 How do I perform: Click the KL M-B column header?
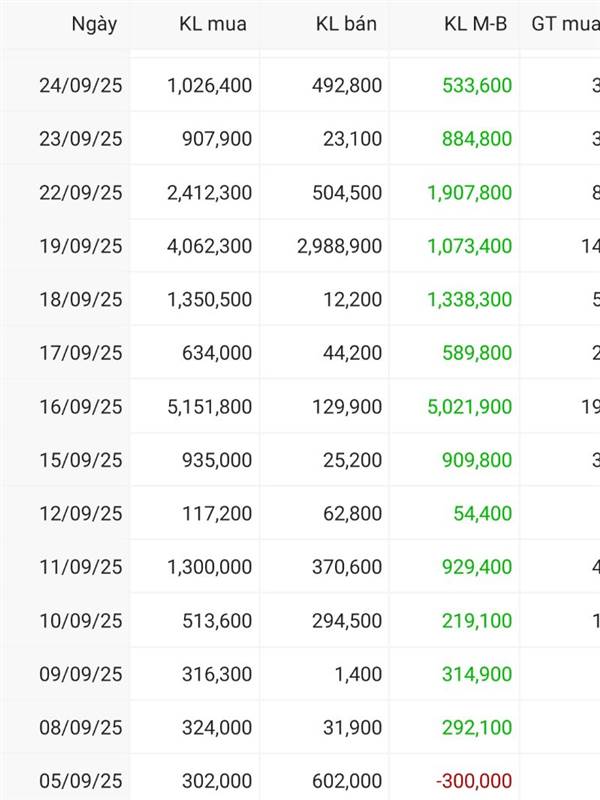[476, 24]
